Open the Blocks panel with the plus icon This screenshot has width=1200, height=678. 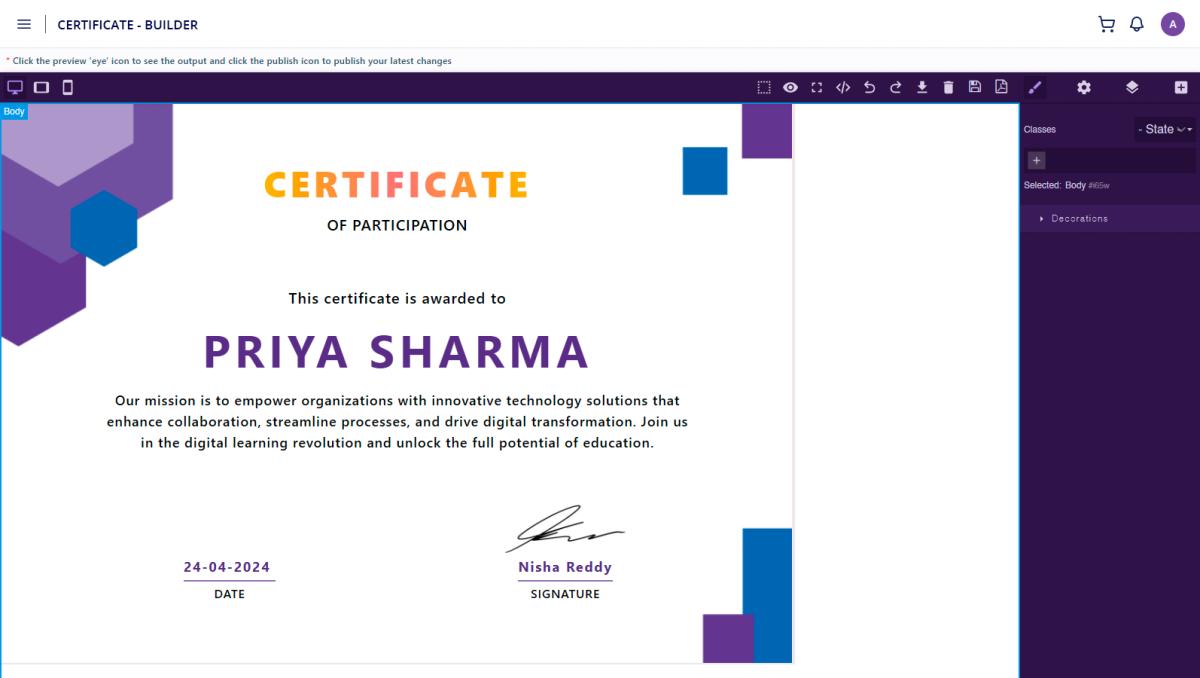tap(1180, 87)
